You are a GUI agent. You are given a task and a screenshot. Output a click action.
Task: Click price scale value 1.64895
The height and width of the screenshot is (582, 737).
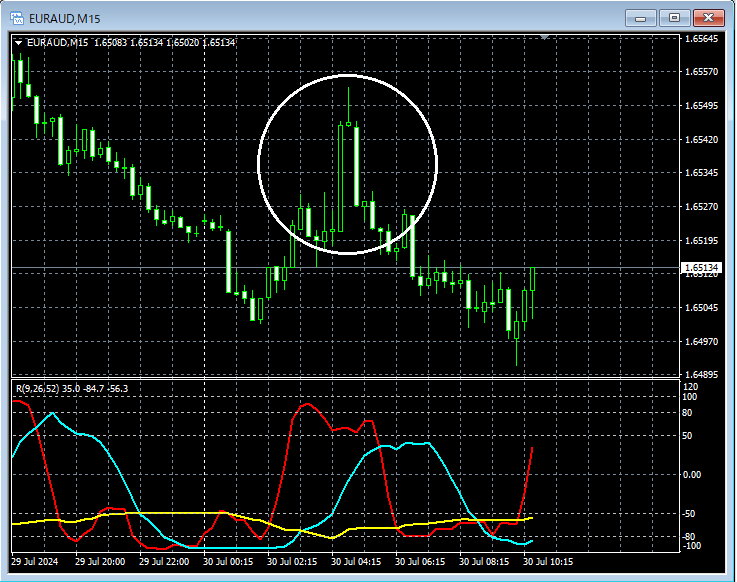tap(701, 375)
